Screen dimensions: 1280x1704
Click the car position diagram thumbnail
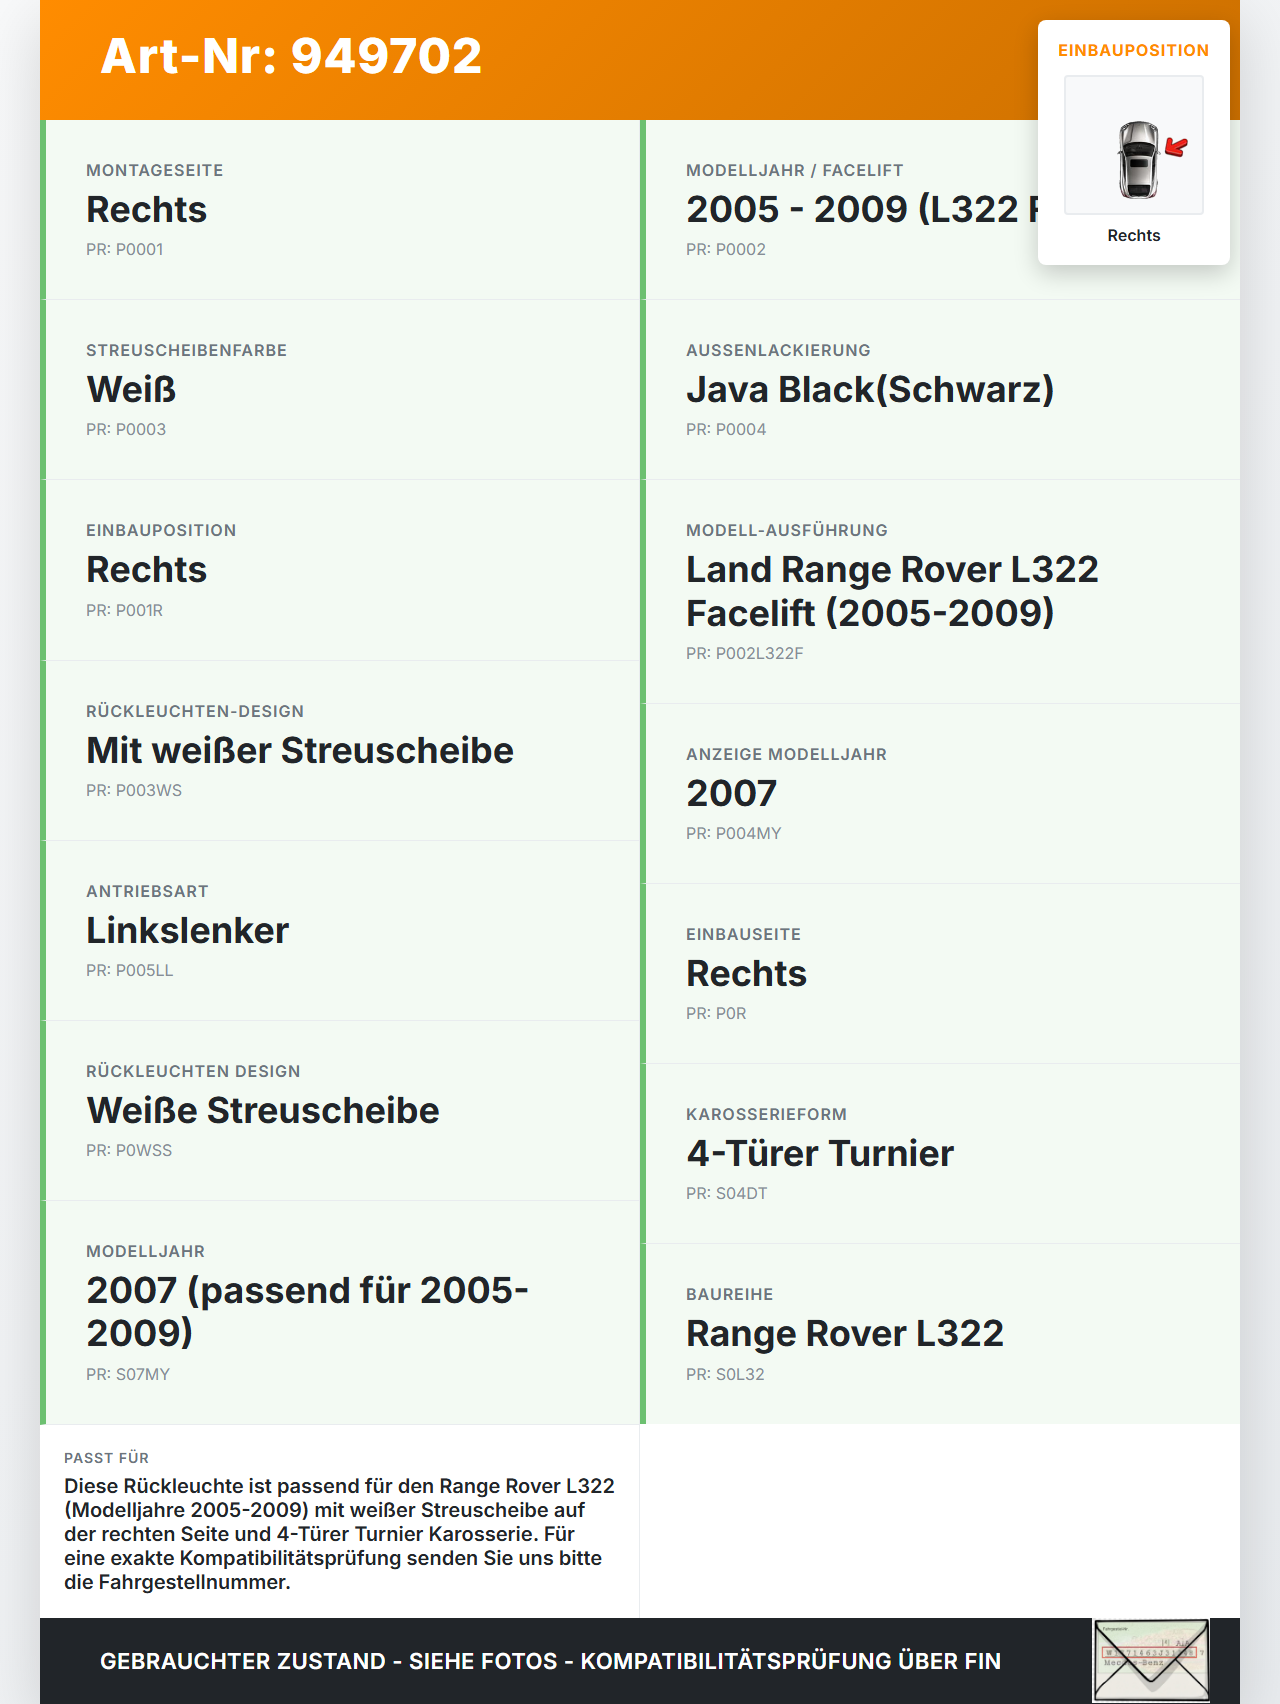[x=1134, y=145]
